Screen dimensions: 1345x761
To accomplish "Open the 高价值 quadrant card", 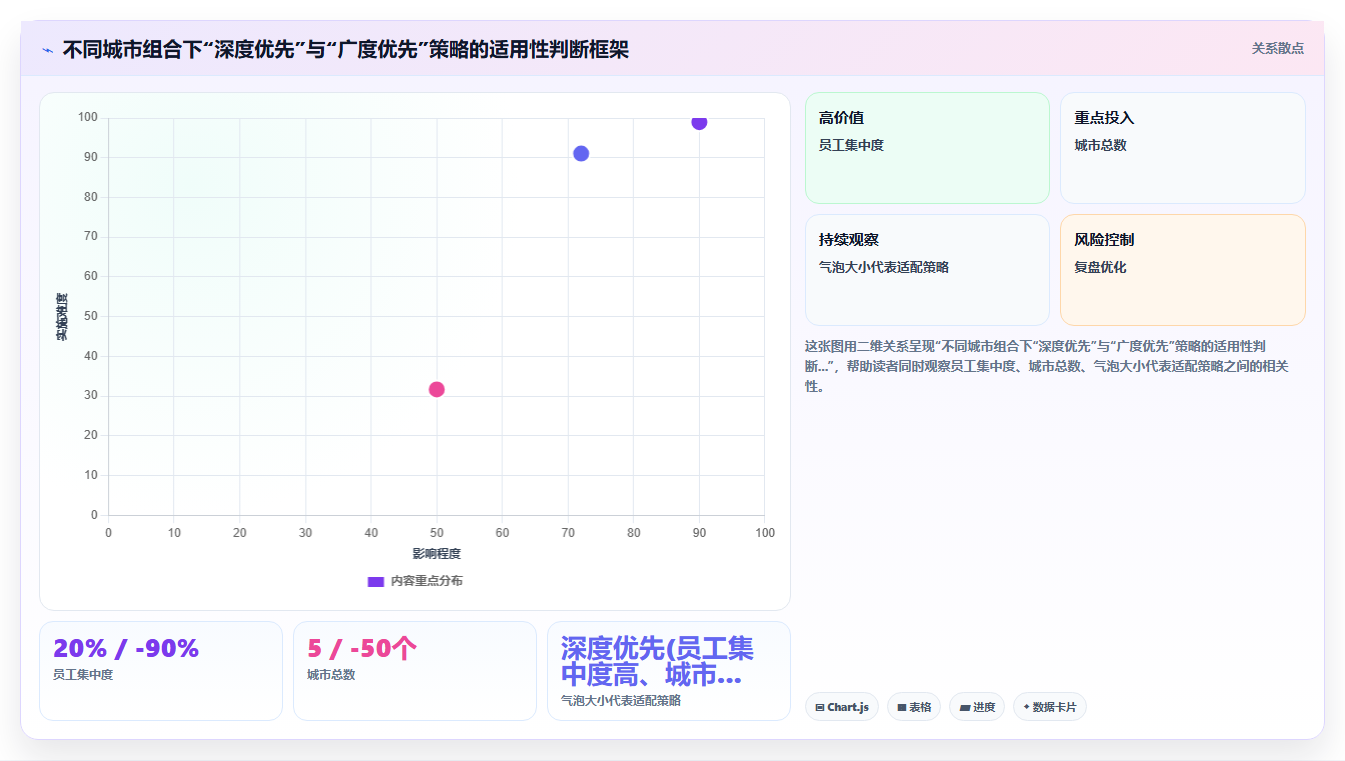I will (x=927, y=148).
